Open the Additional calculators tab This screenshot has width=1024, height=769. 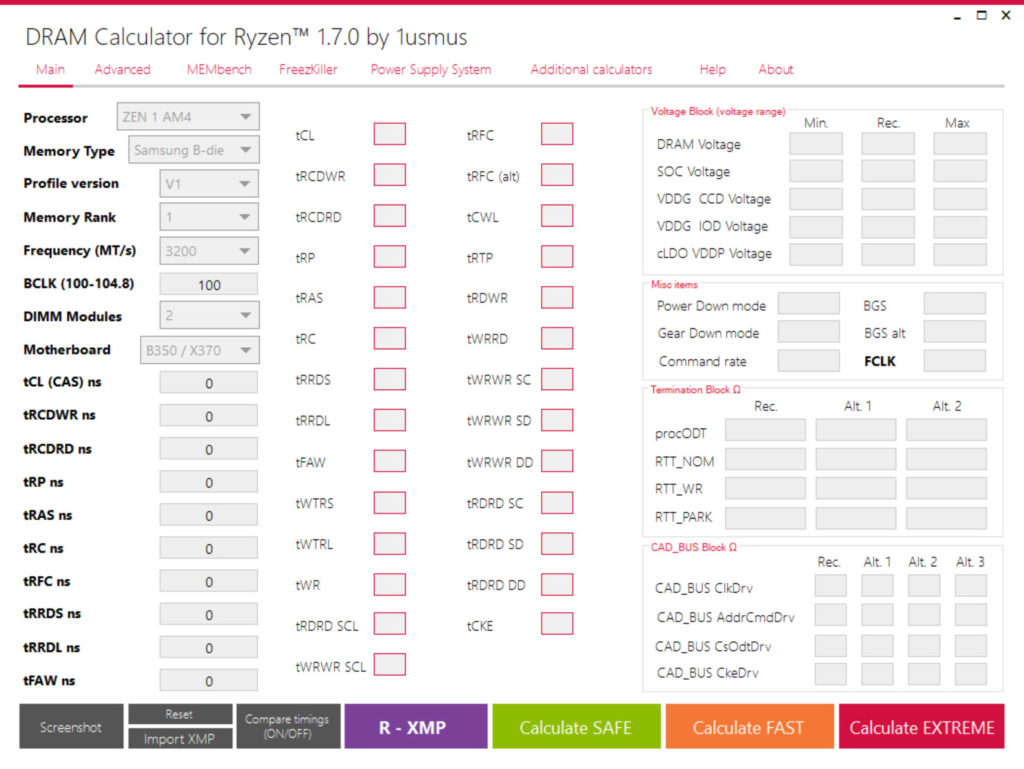[x=591, y=70]
